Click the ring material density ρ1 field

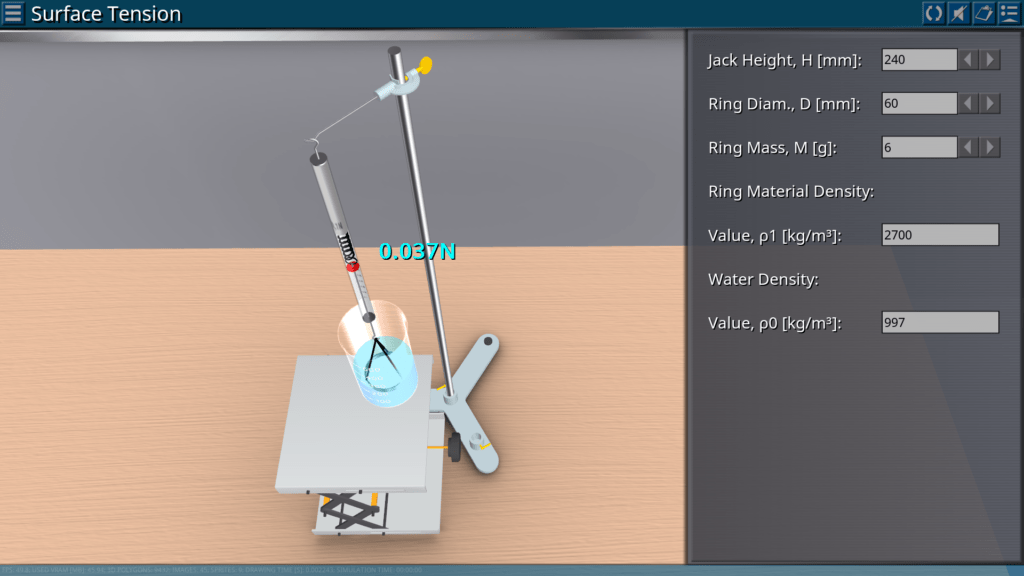940,235
